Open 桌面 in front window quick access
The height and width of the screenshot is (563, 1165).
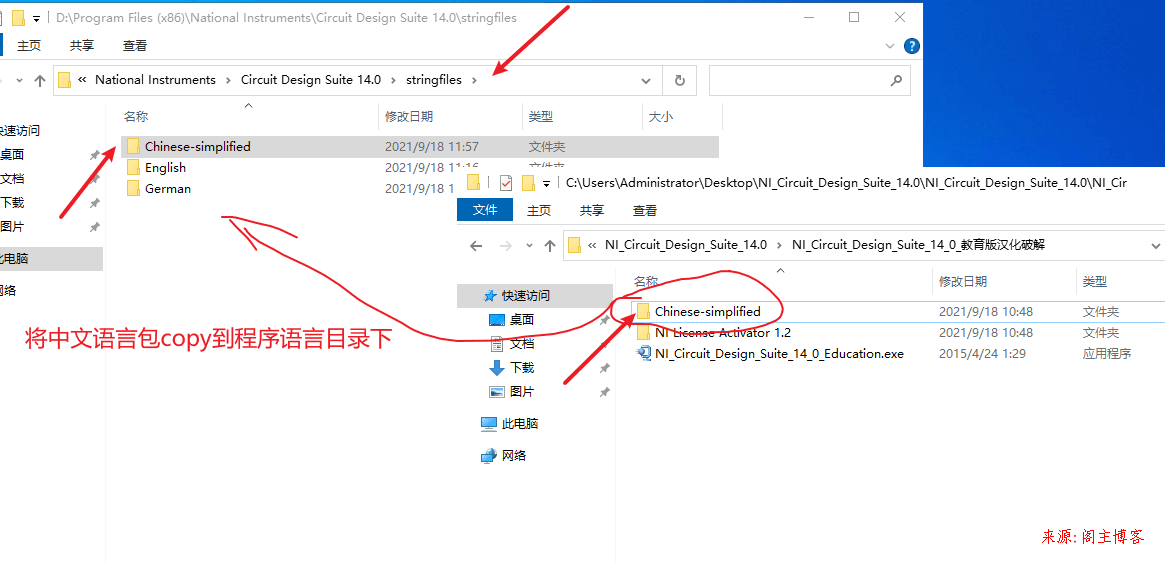tap(522, 319)
